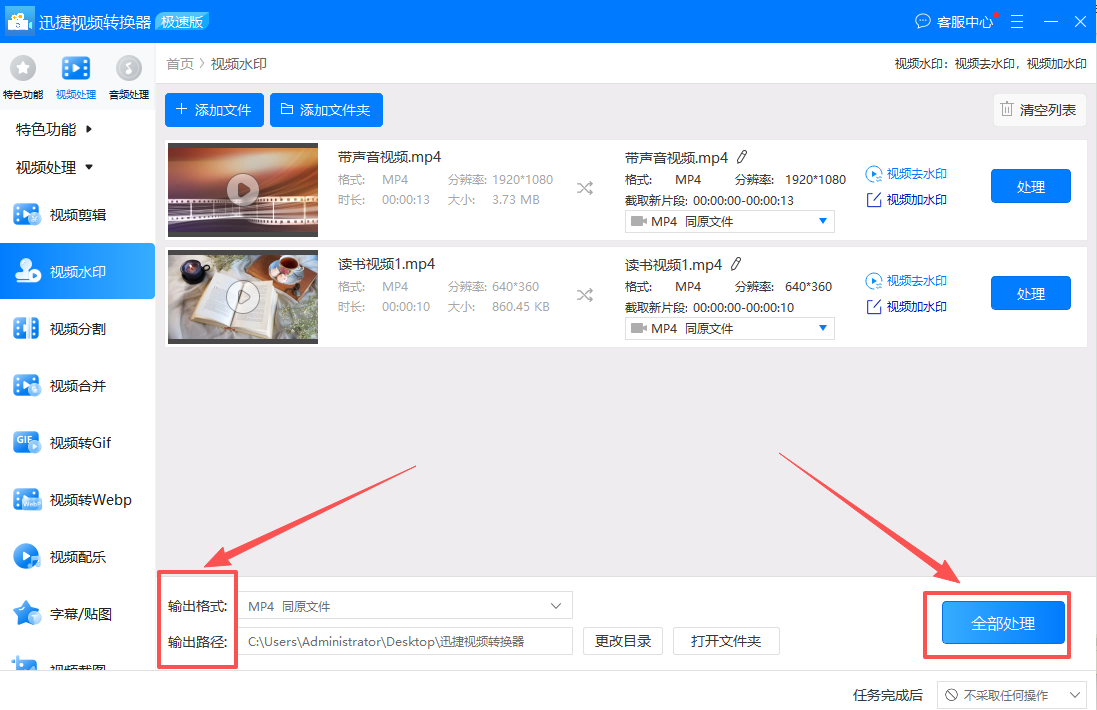The width and height of the screenshot is (1097, 710).
Task: Open the 不采取任何操作 task completion dropdown
Action: (1015, 694)
